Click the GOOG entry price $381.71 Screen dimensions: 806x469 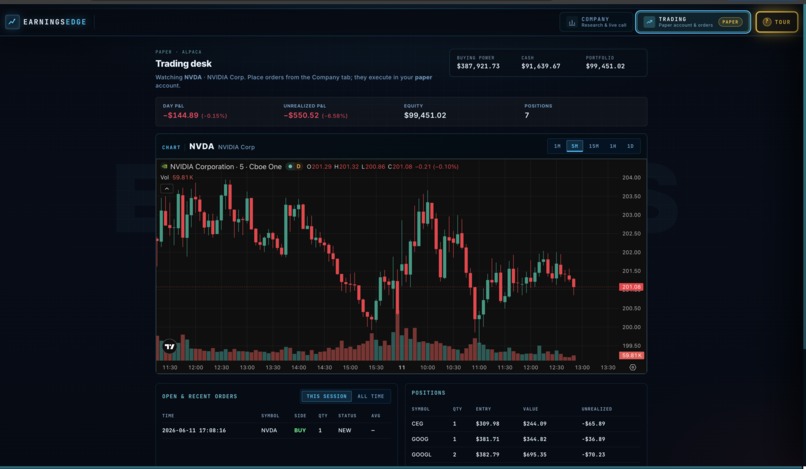point(487,439)
